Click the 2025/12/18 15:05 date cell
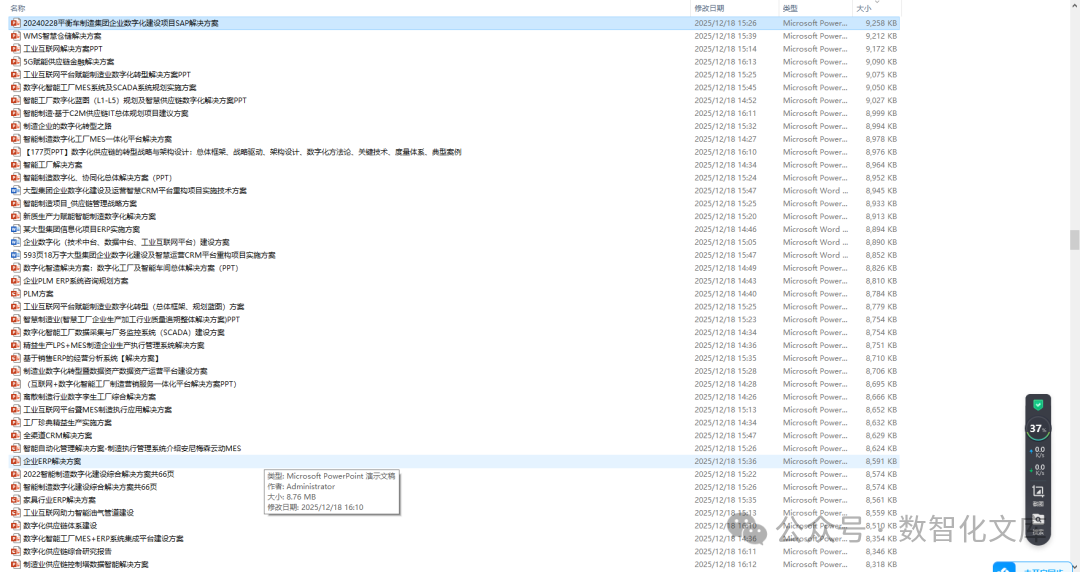 pos(725,243)
